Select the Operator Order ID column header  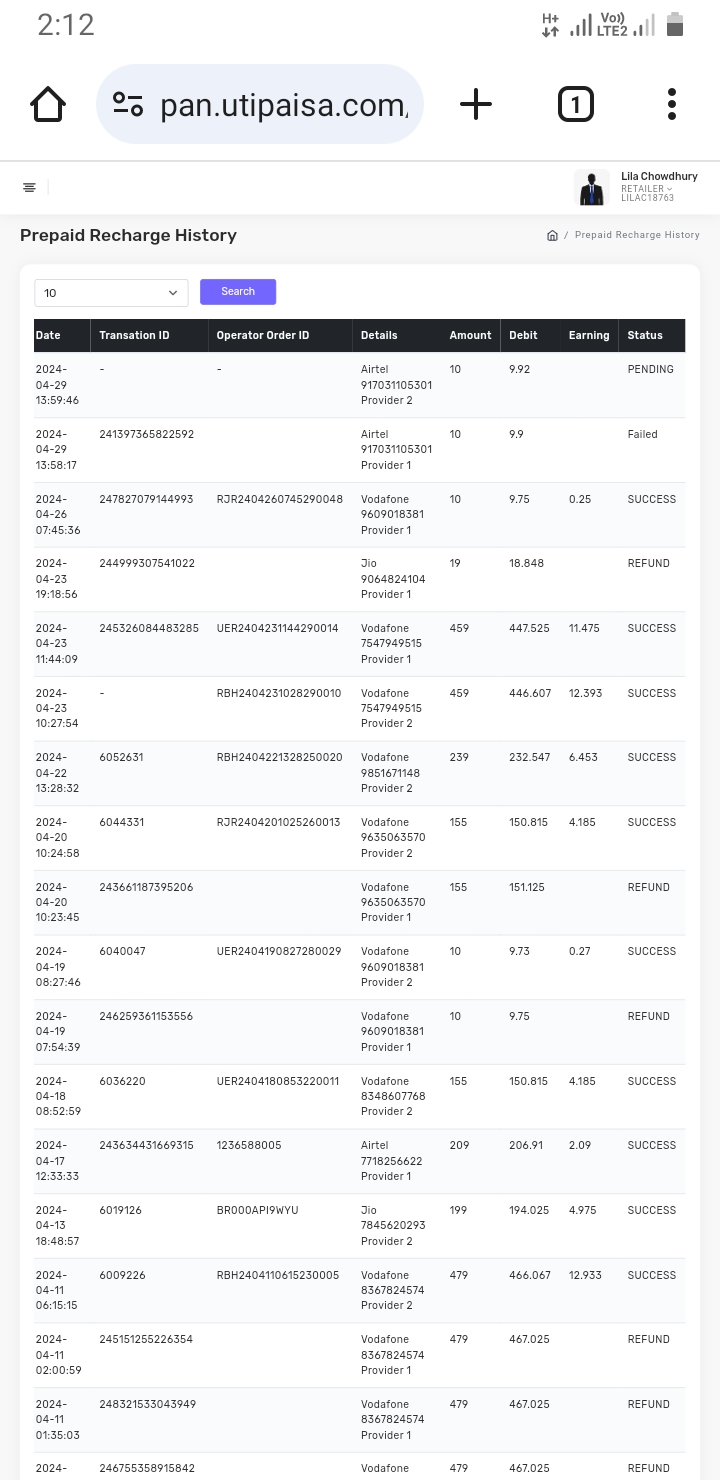coord(263,336)
